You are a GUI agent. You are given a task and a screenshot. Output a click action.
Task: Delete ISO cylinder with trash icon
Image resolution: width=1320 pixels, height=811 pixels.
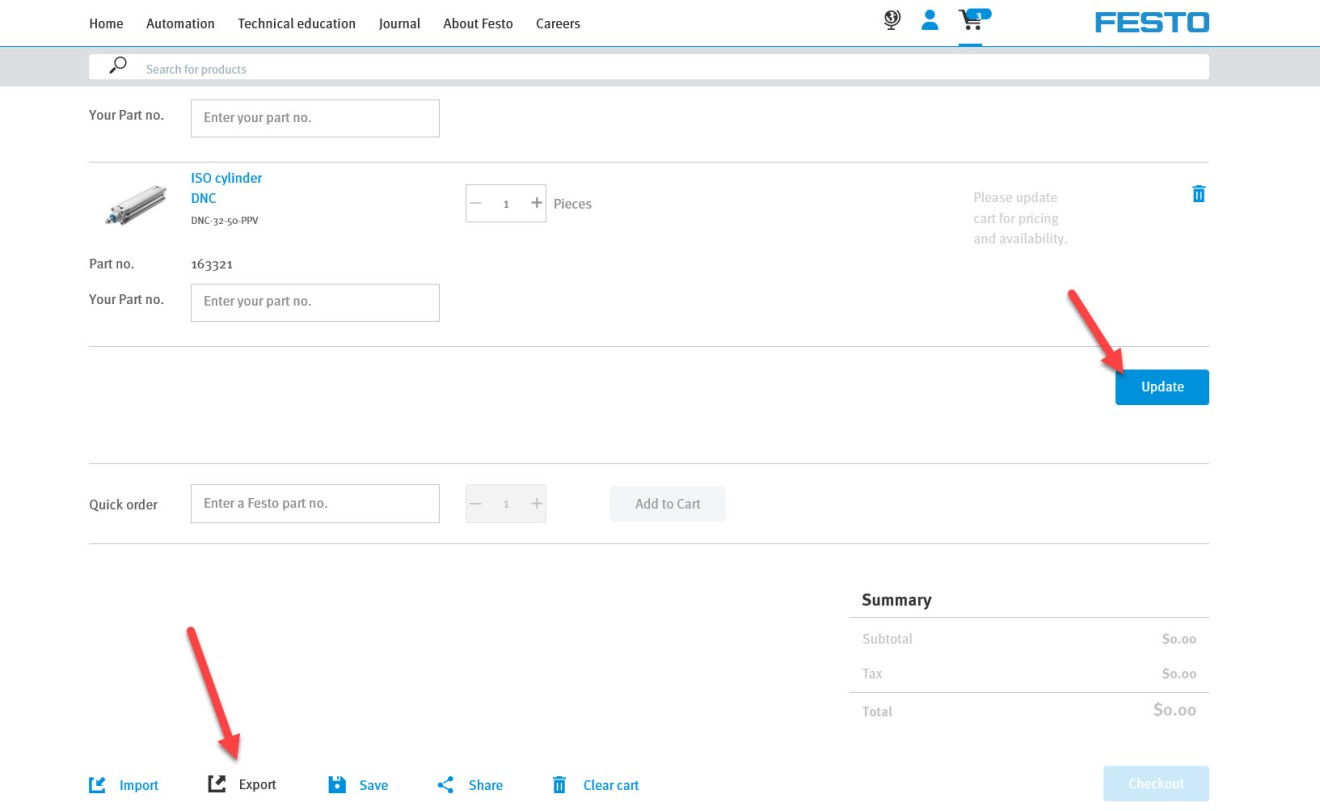tap(1199, 194)
